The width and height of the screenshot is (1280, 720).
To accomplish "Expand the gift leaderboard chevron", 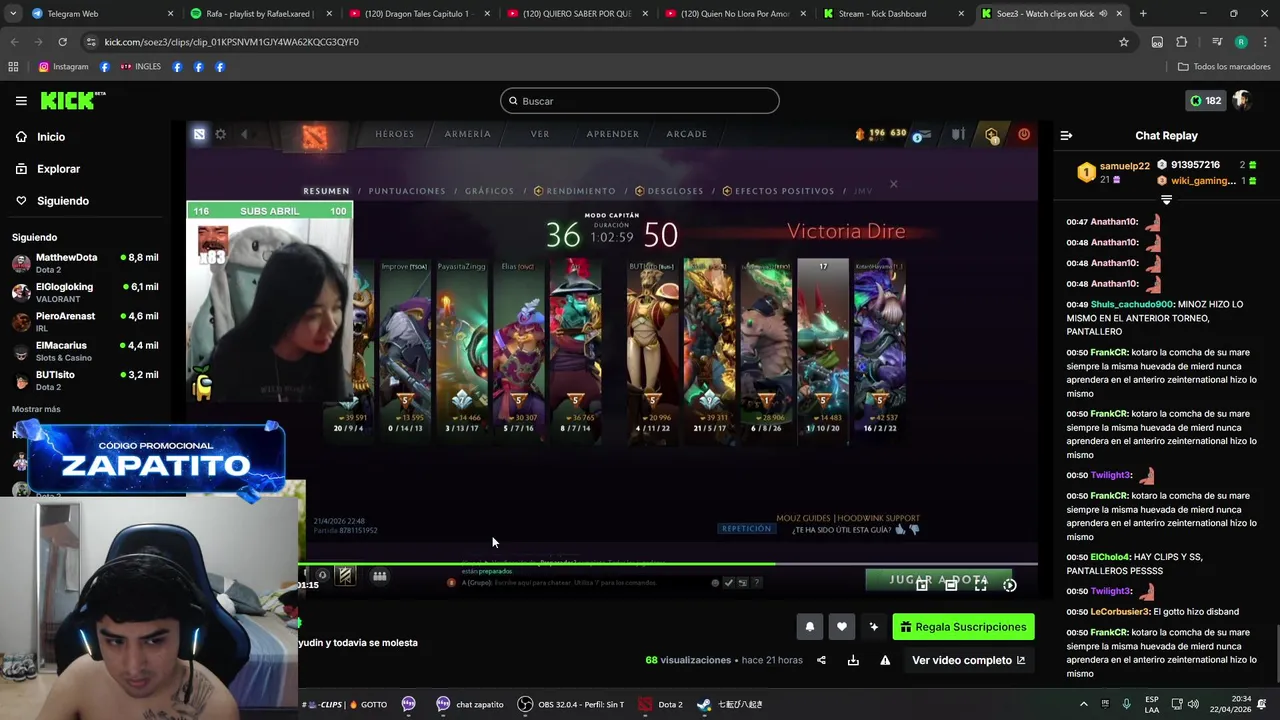I will pos(1166,200).
